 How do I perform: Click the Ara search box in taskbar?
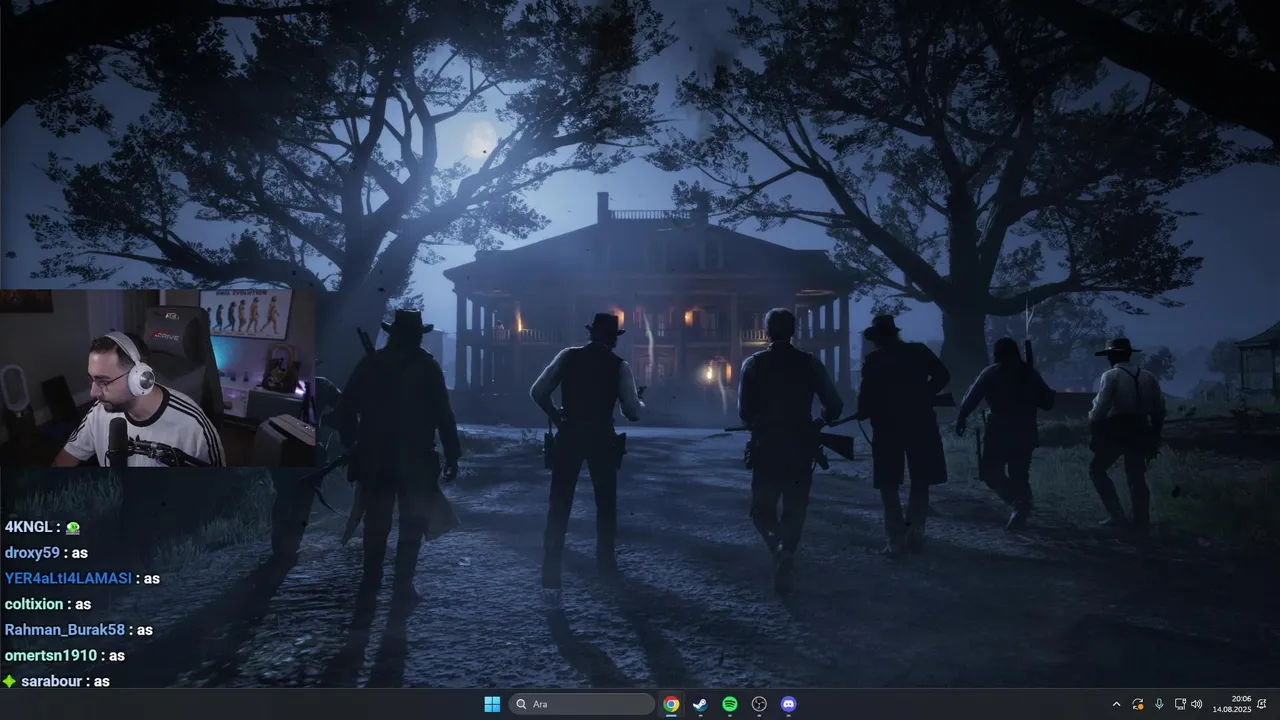tap(582, 704)
